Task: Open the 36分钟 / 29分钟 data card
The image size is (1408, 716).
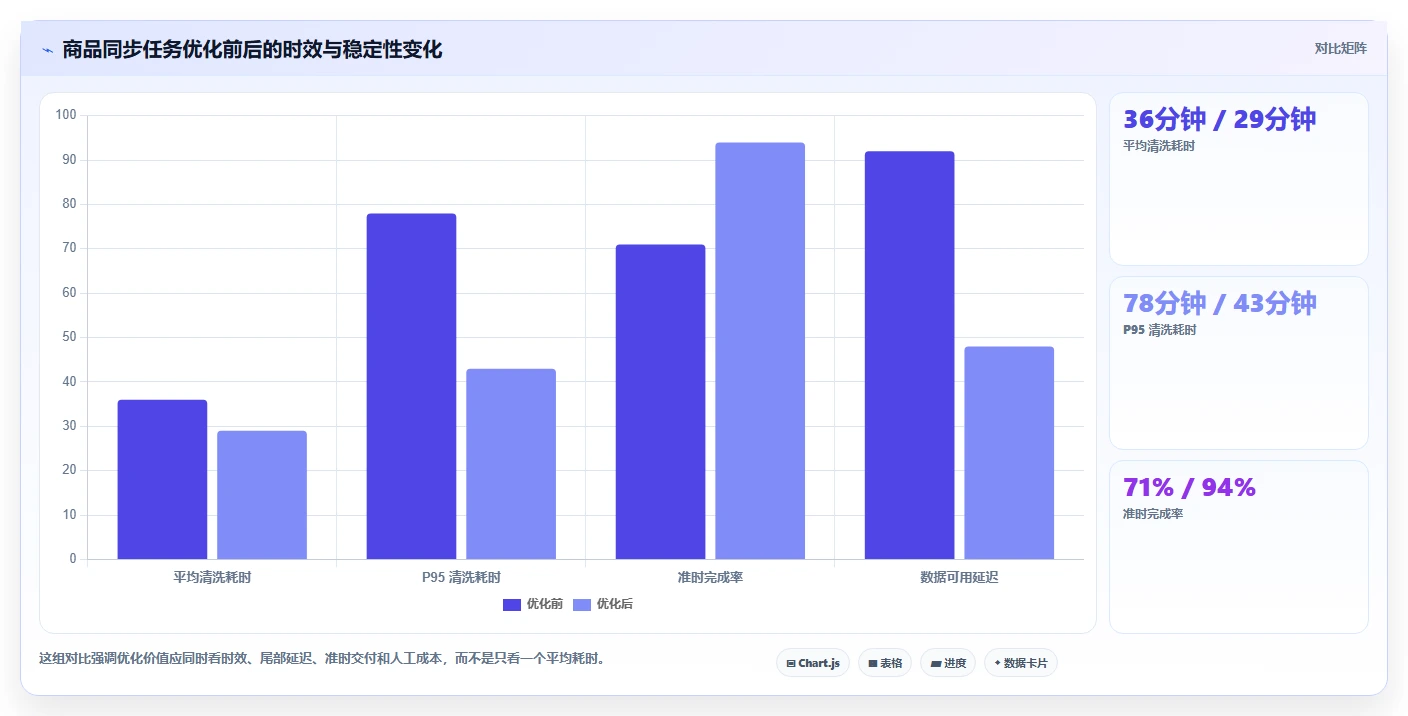Action: (x=1239, y=179)
